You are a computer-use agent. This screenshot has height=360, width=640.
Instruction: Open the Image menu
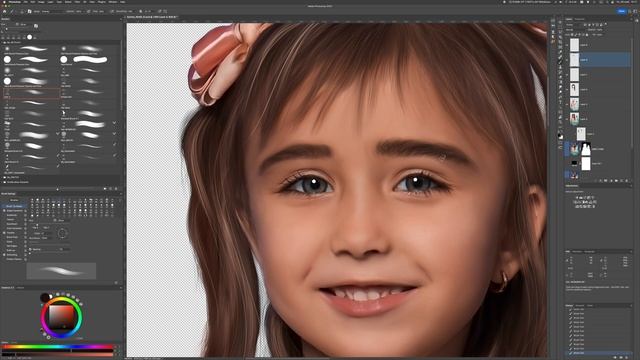pos(40,2)
